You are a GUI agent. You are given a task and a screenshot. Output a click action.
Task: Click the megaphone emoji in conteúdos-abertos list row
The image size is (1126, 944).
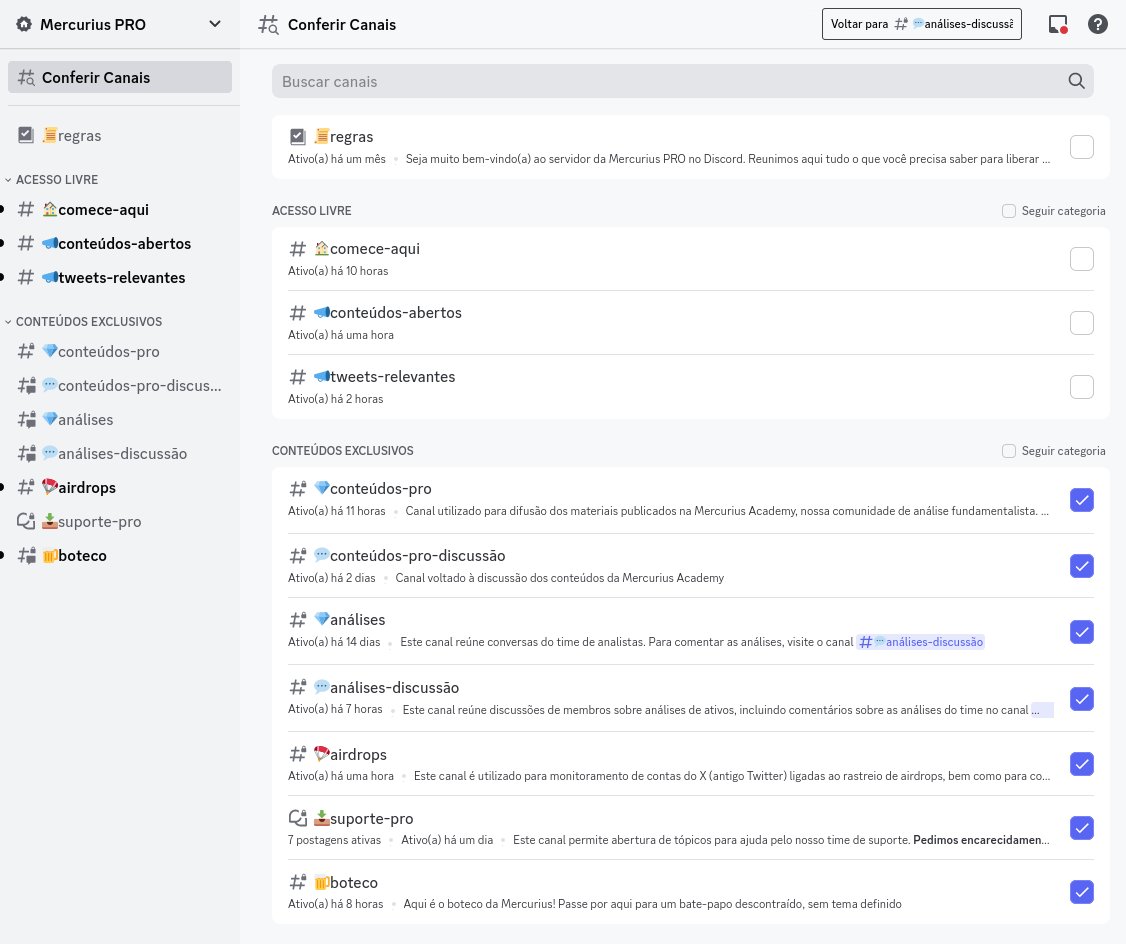point(322,312)
